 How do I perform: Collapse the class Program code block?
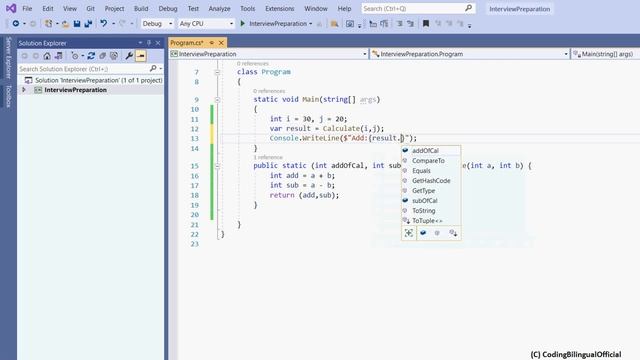point(217,72)
